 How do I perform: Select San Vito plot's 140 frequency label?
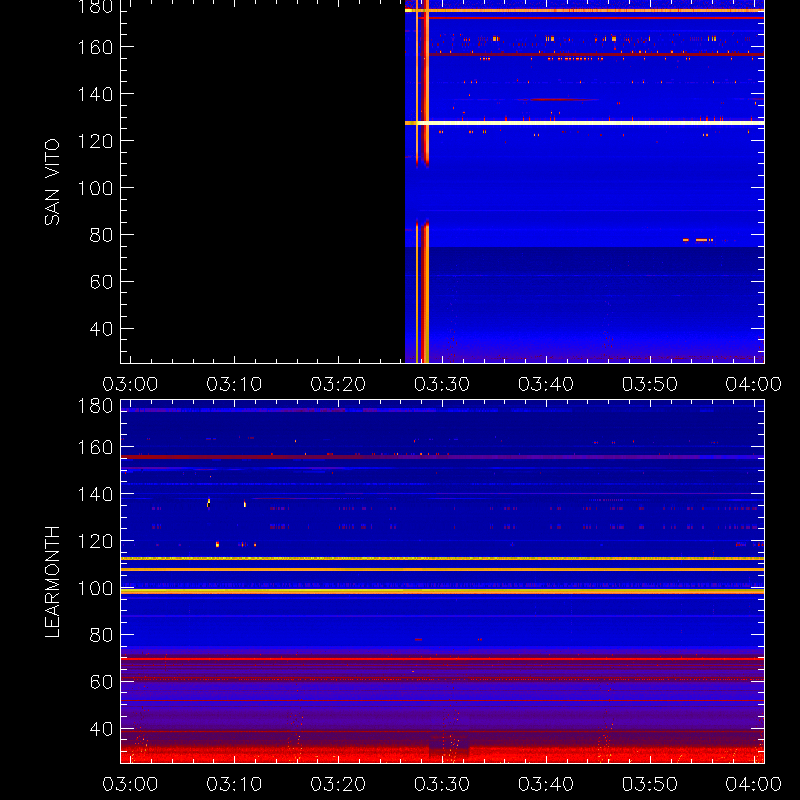coord(95,94)
